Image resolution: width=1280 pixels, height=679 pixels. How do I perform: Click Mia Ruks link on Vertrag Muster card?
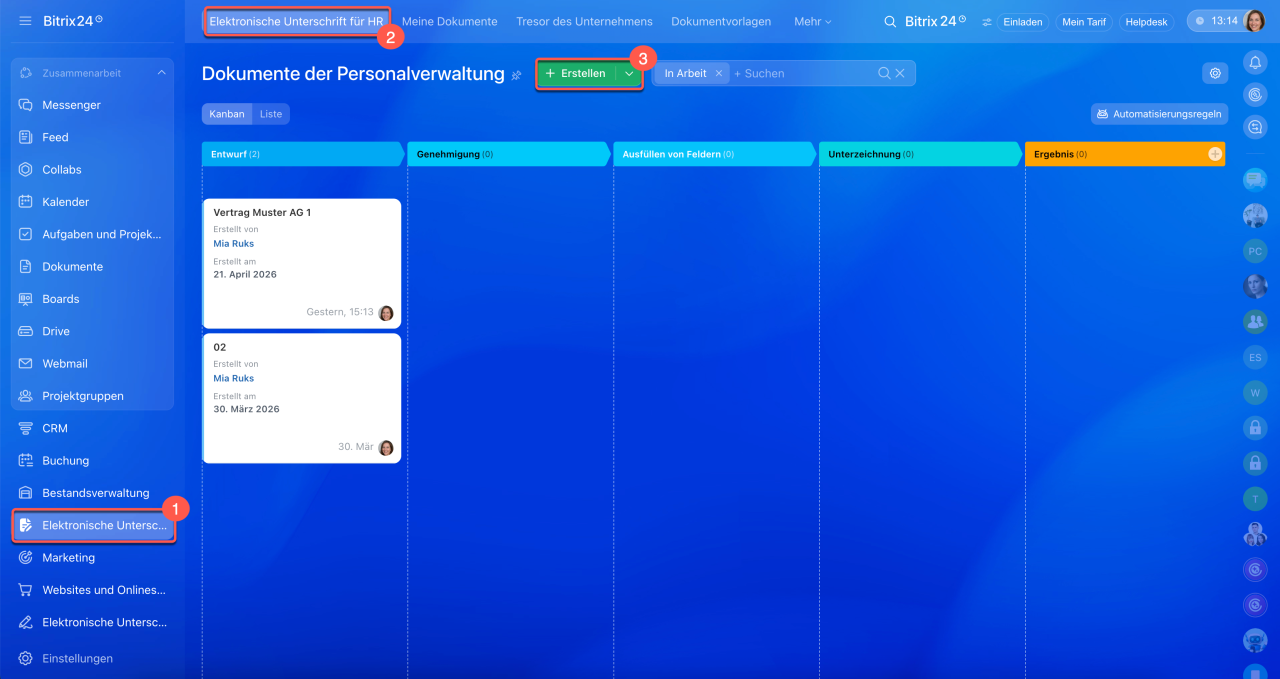click(x=234, y=243)
